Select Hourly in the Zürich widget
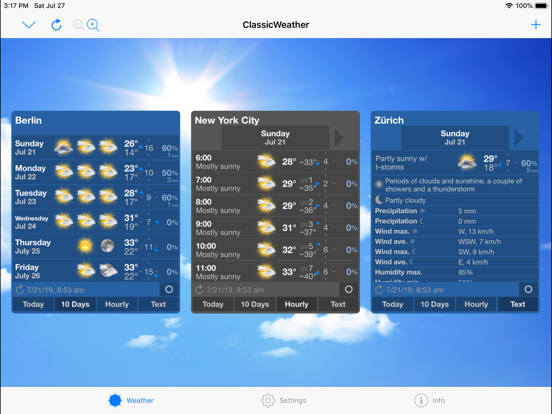This screenshot has height=414, width=552. (x=476, y=304)
